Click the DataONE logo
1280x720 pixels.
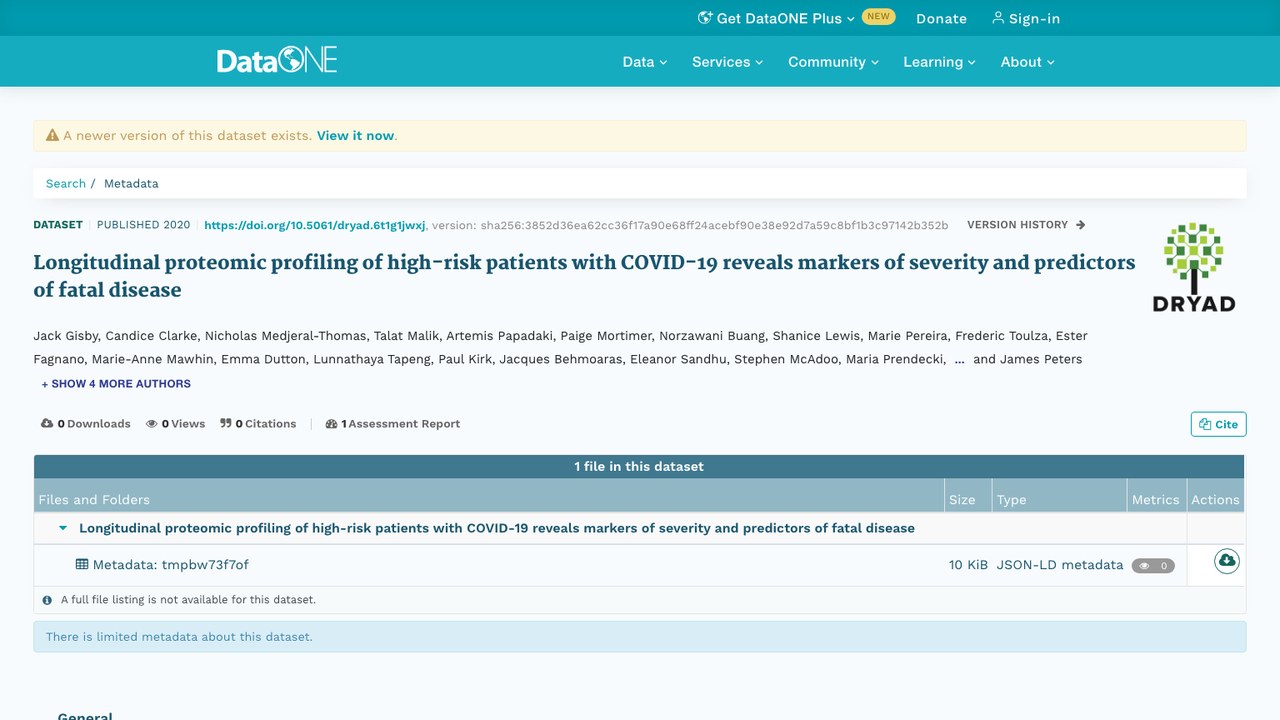pos(277,60)
